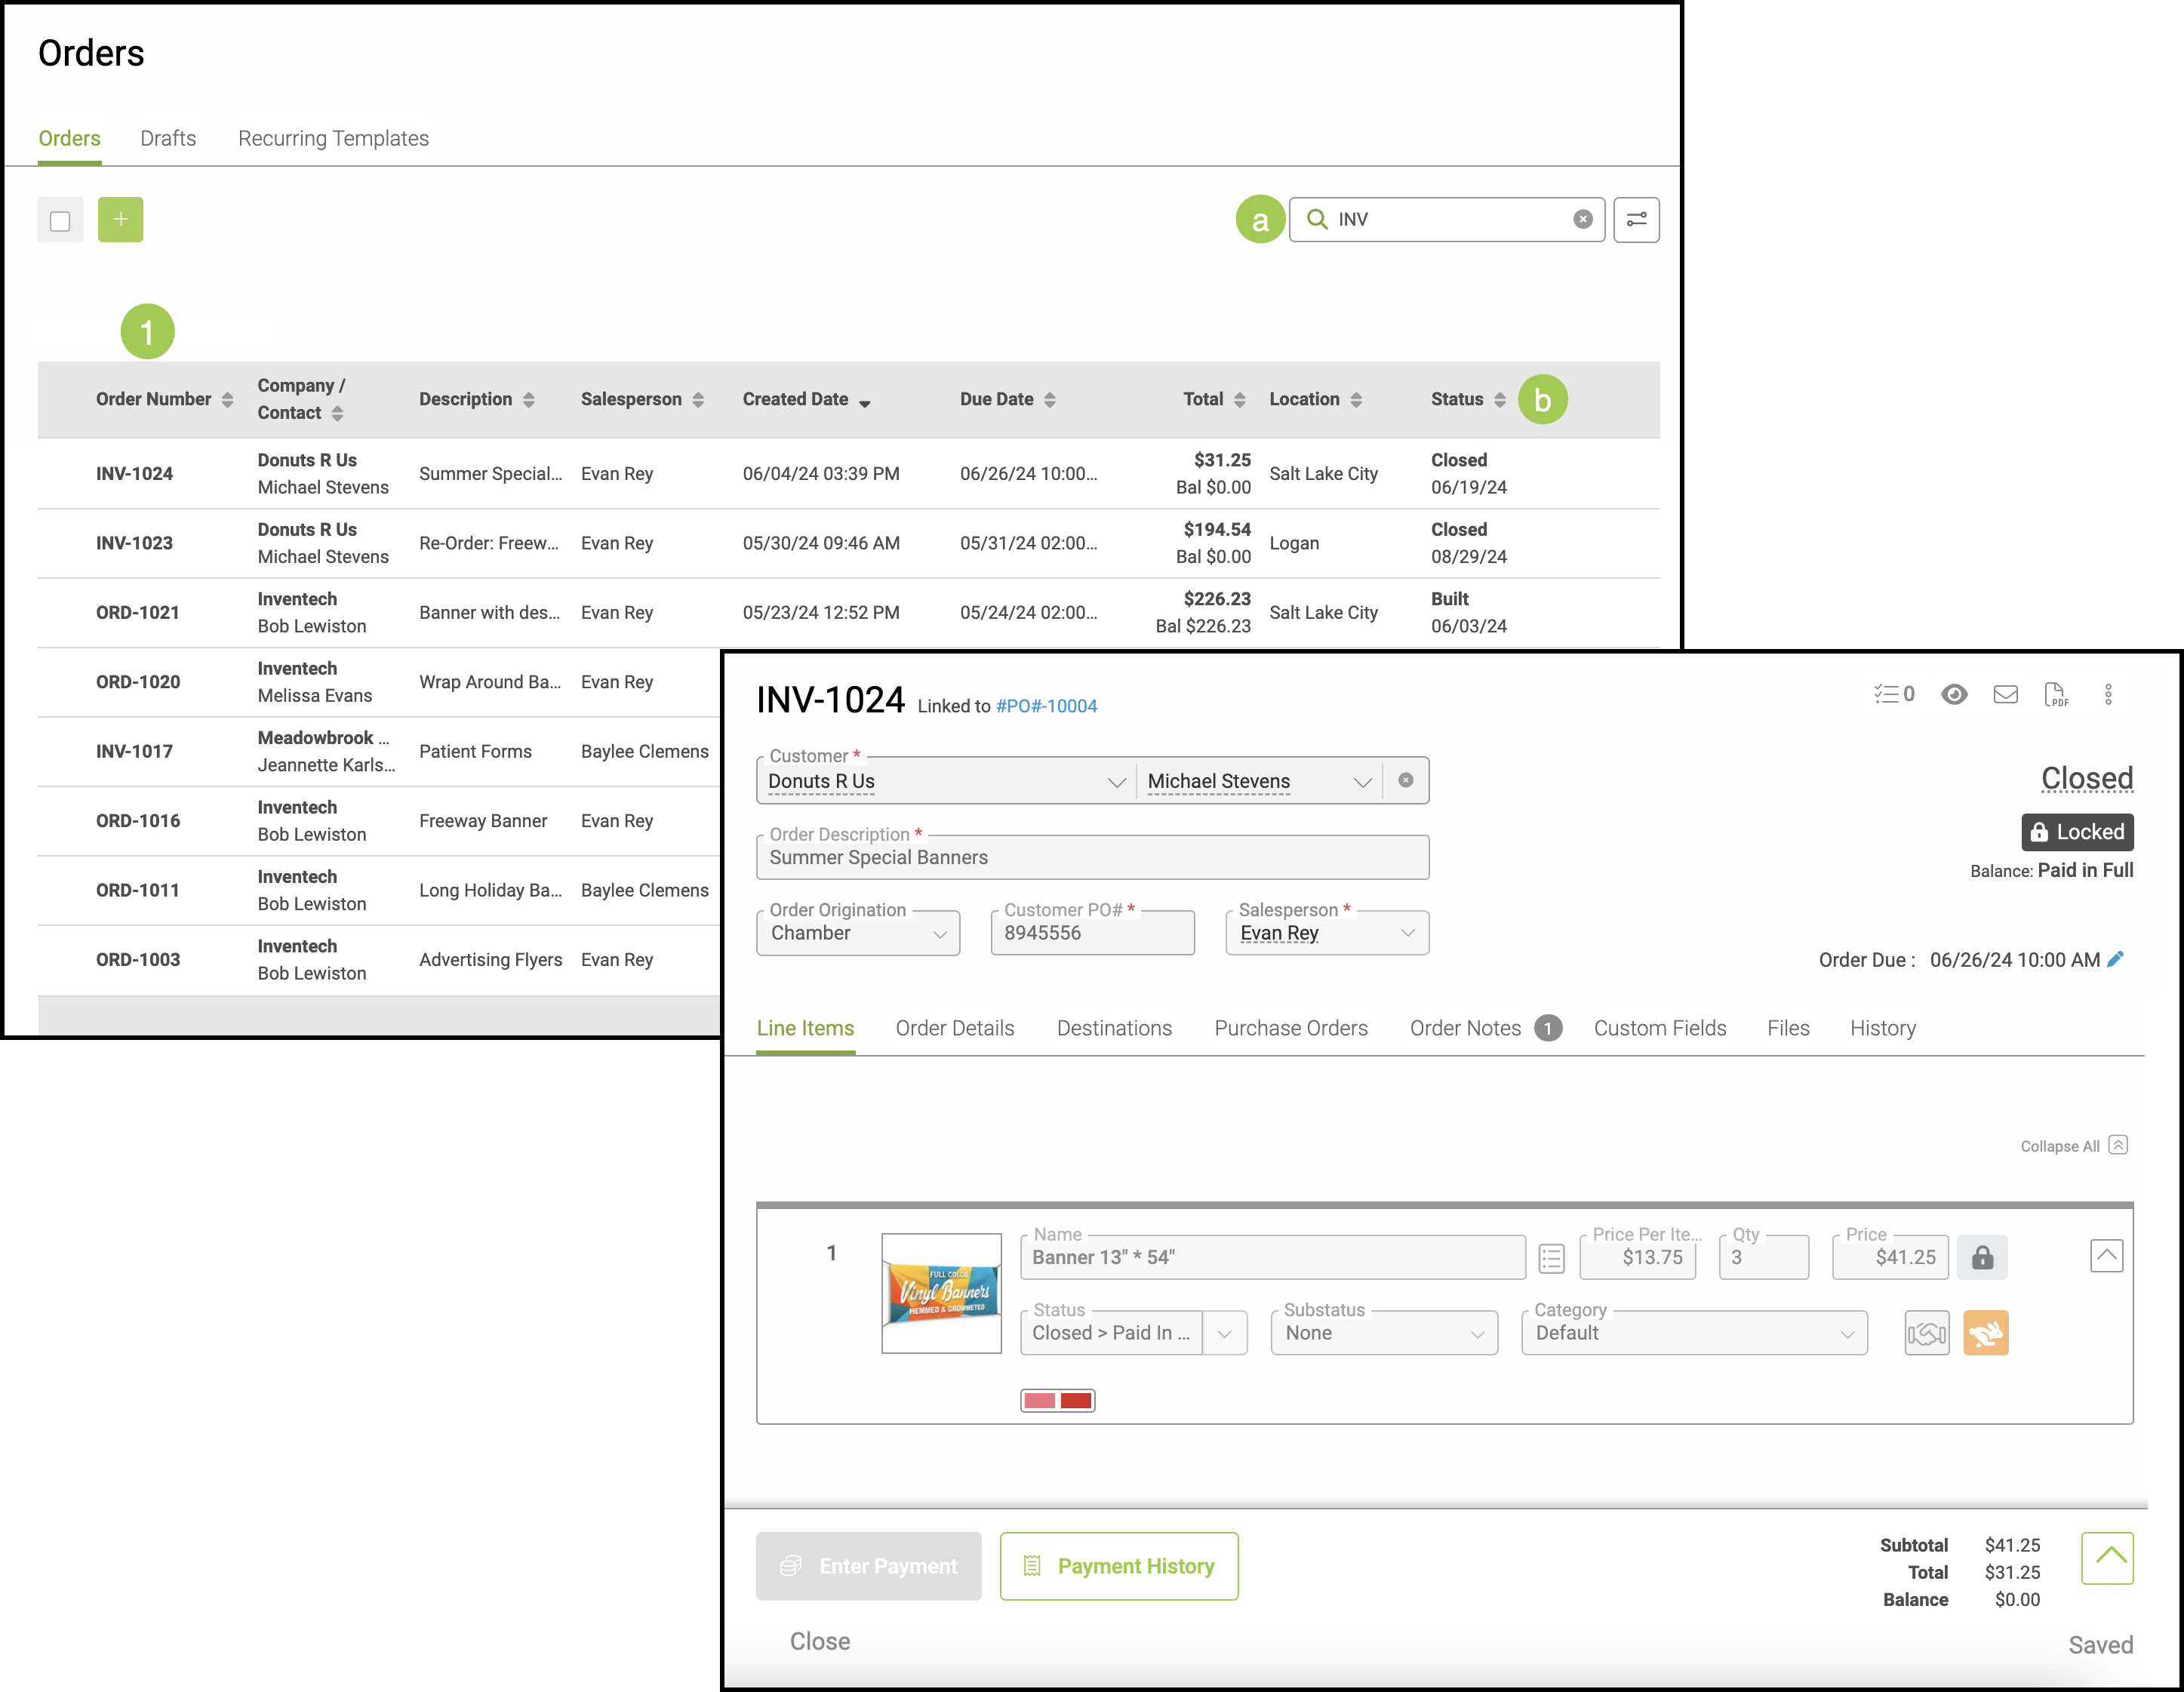The image size is (2184, 1692).
Task: Follow the #PO#-10004 linked purchase order link
Action: pos(1046,706)
